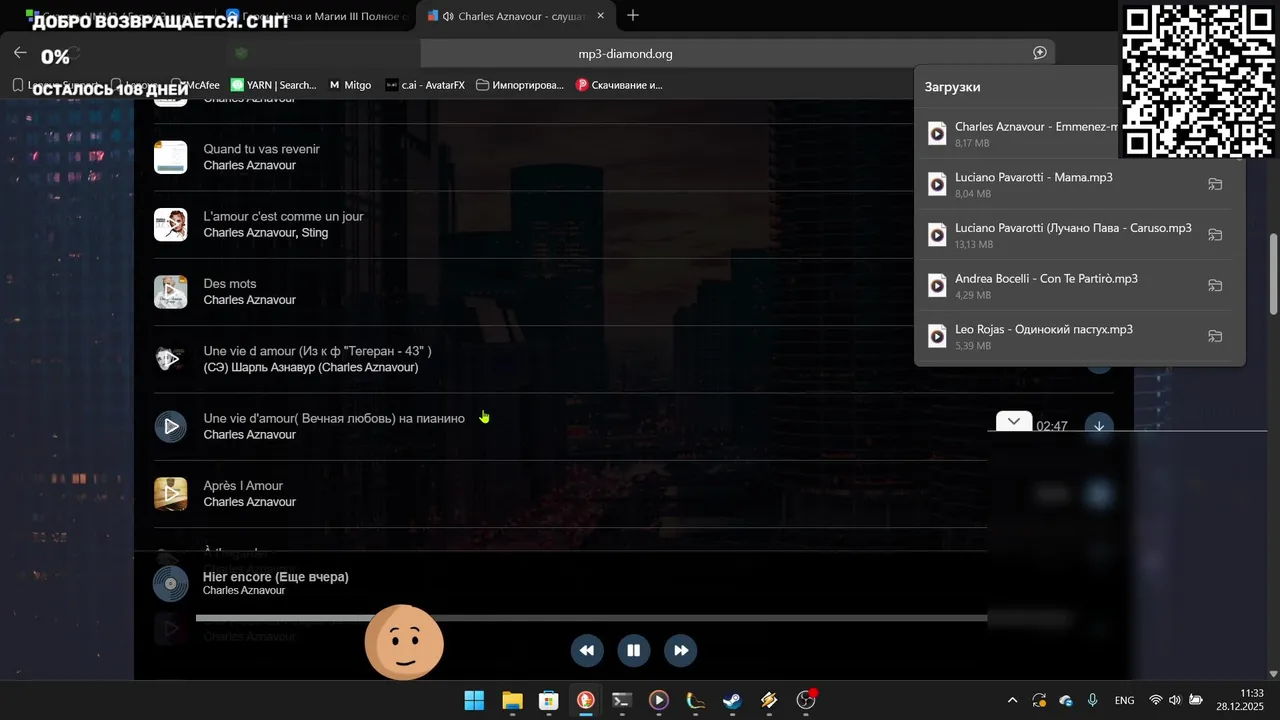Click Une vie d amour Тегеран-43 play thumbnail
Image resolution: width=1280 pixels, height=720 pixels.
coord(171,359)
